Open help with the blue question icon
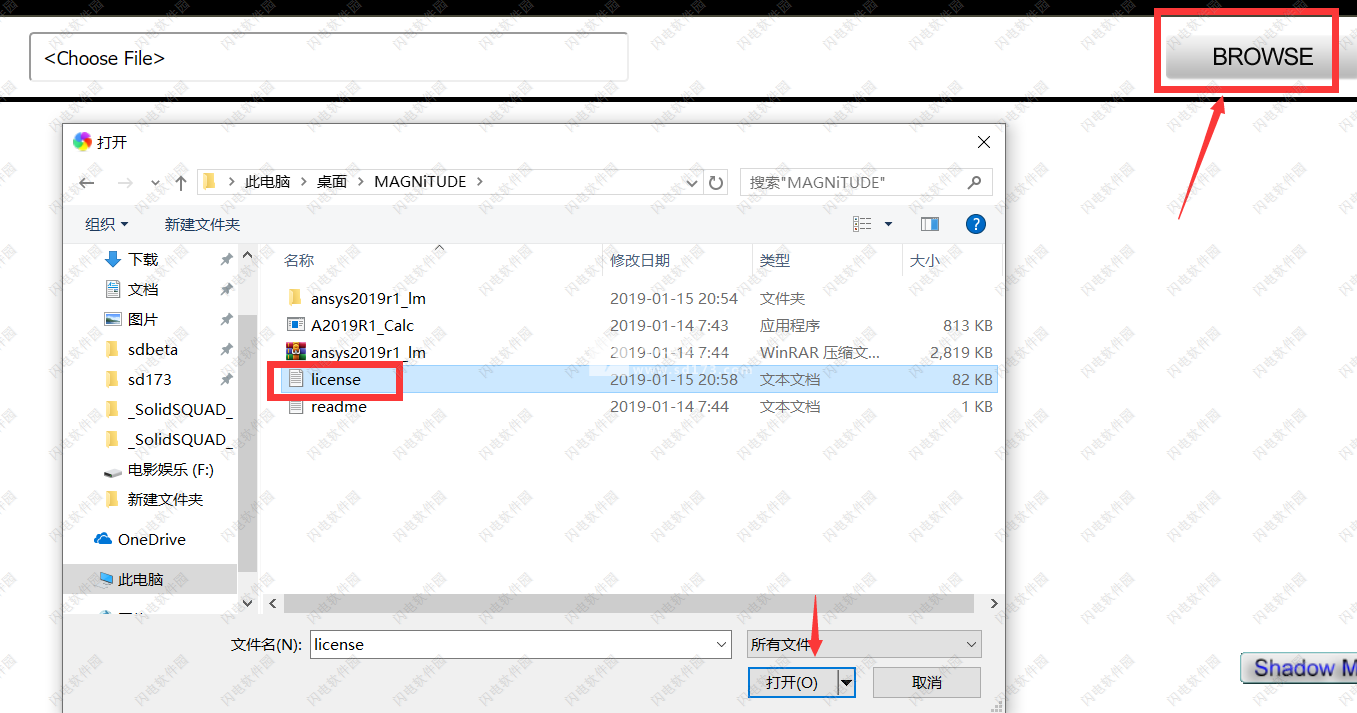The width and height of the screenshot is (1357, 713). click(x=976, y=224)
